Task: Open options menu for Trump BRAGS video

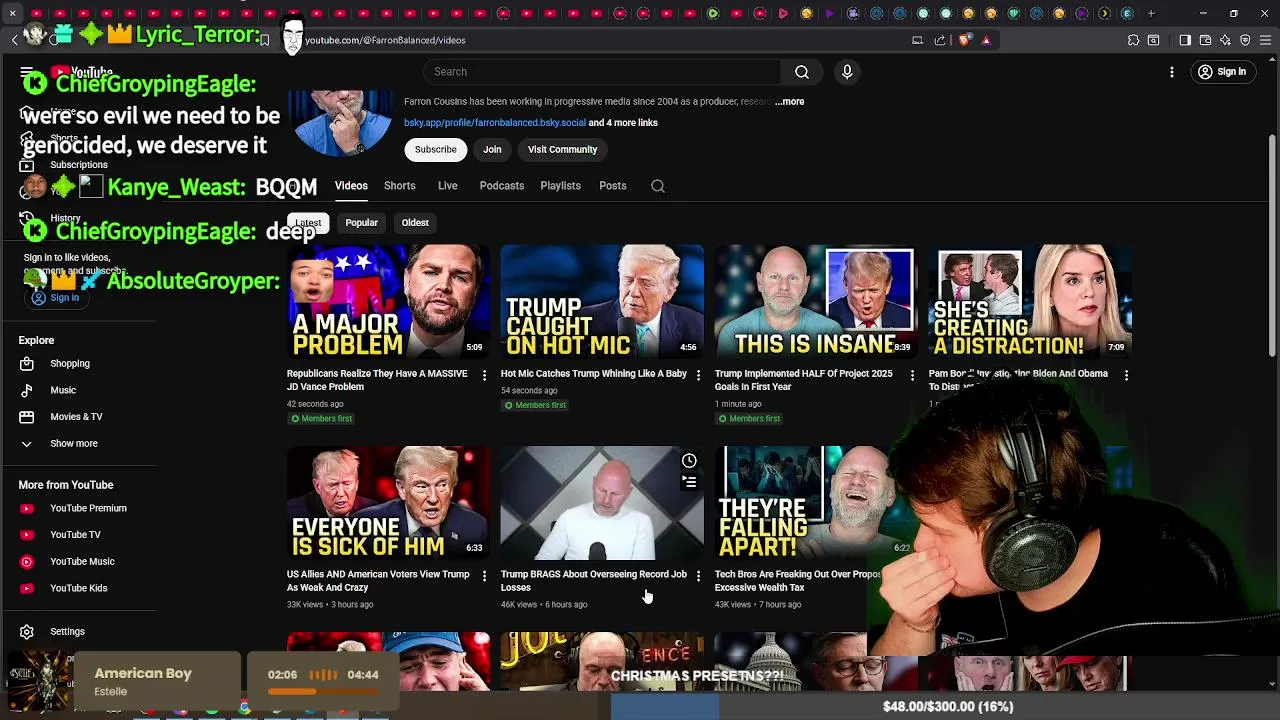Action: point(698,576)
